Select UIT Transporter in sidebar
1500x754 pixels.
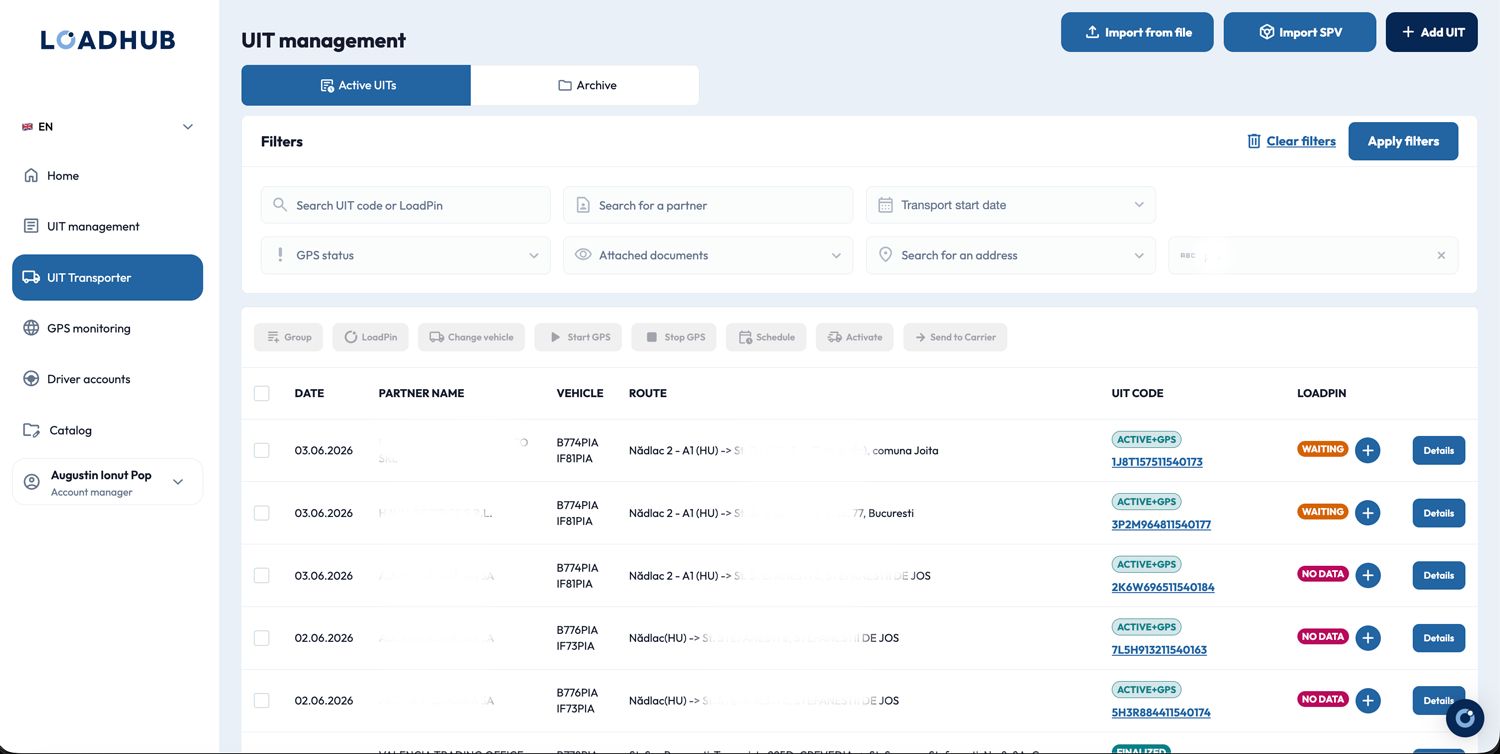[108, 277]
